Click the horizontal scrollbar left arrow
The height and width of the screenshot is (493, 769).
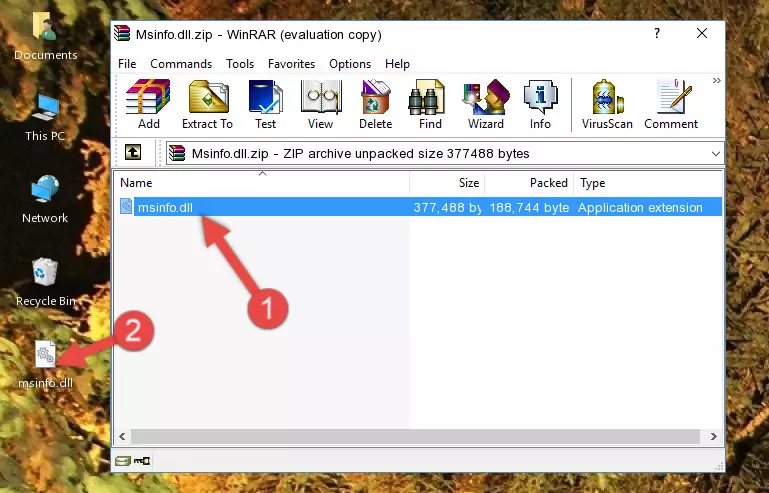pyautogui.click(x=123, y=436)
